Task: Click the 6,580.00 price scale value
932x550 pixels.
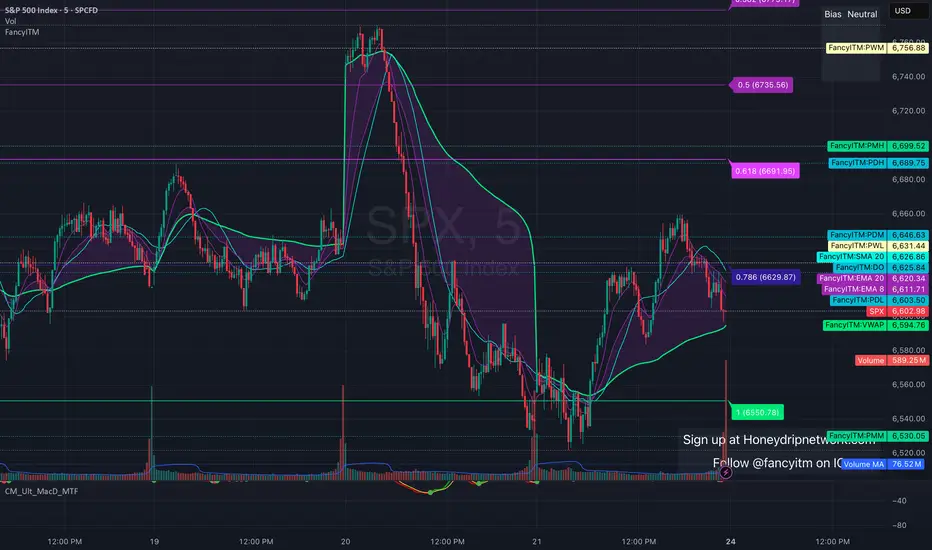Action: tap(908, 350)
